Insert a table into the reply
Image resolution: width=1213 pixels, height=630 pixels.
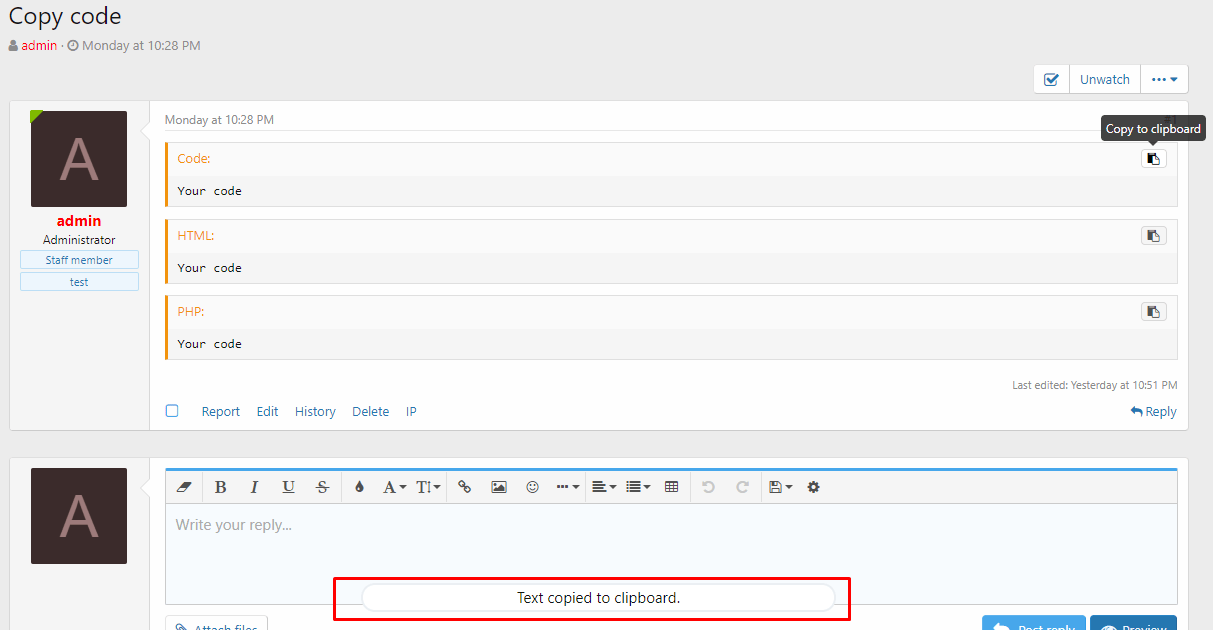click(671, 487)
